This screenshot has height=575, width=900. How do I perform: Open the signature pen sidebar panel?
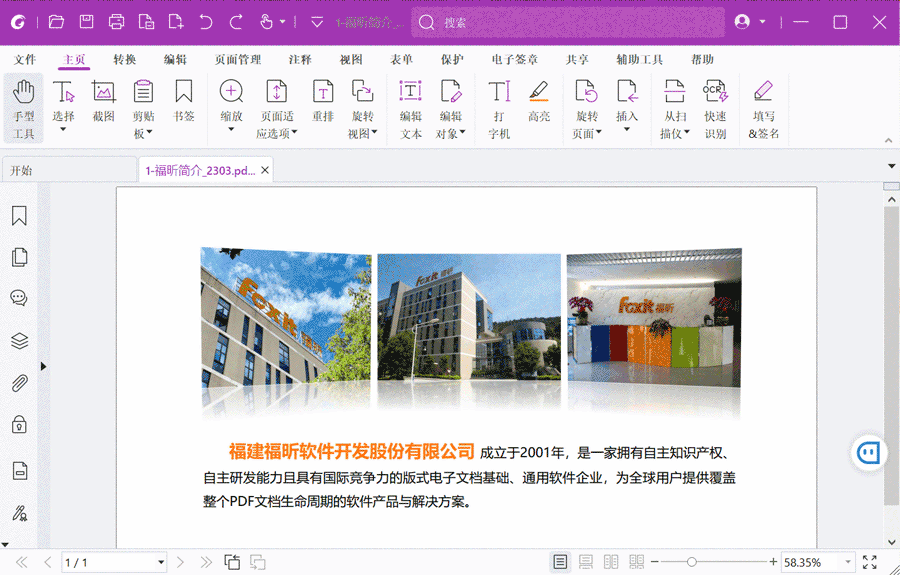19,513
